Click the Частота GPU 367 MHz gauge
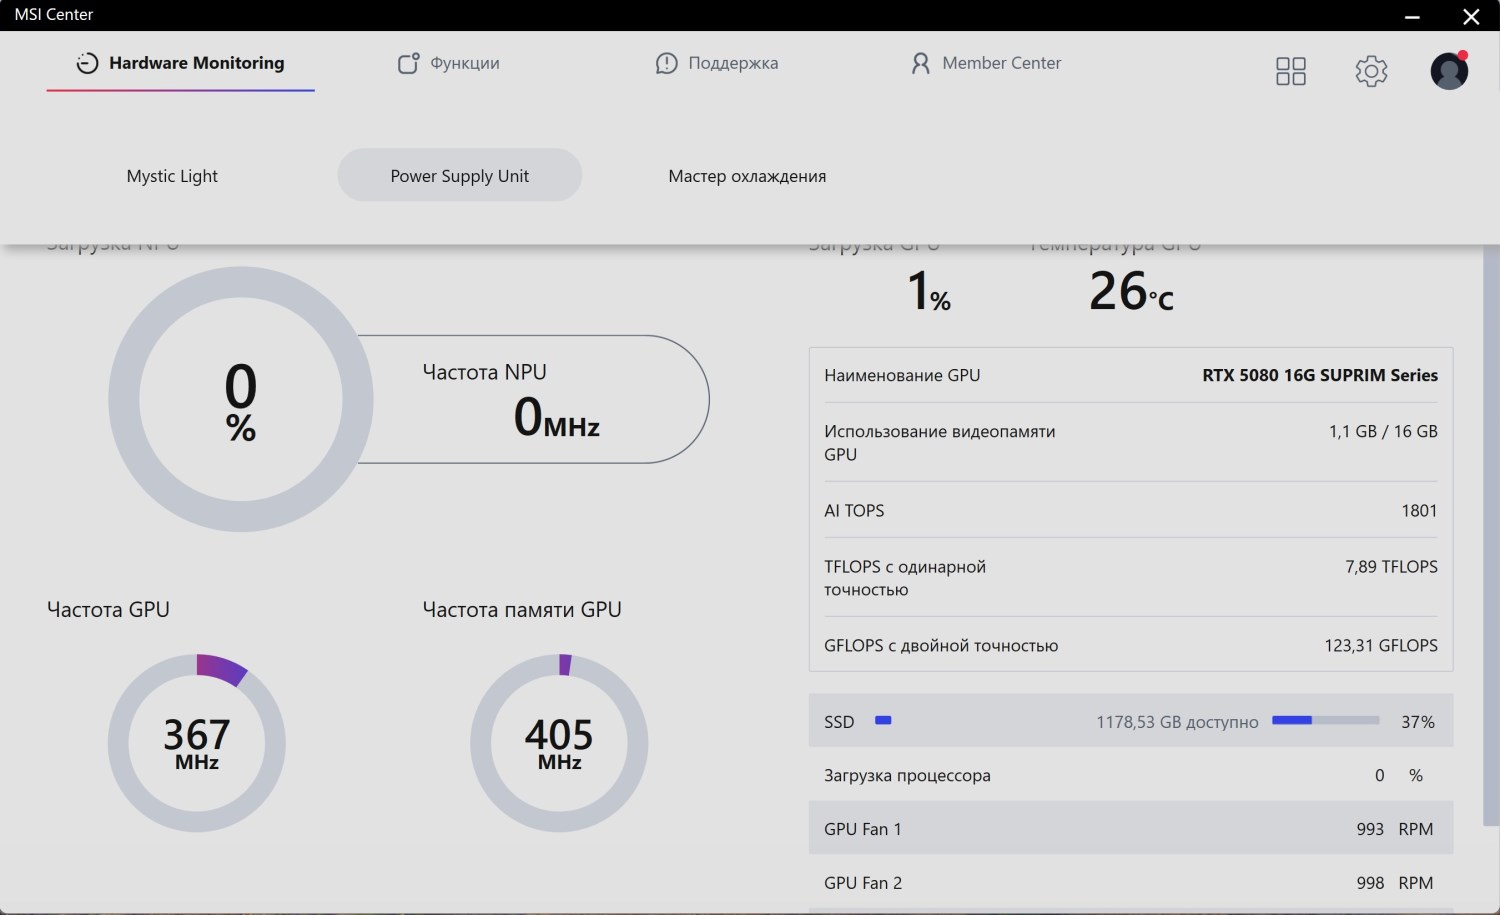The height and width of the screenshot is (915, 1500). tap(197, 743)
